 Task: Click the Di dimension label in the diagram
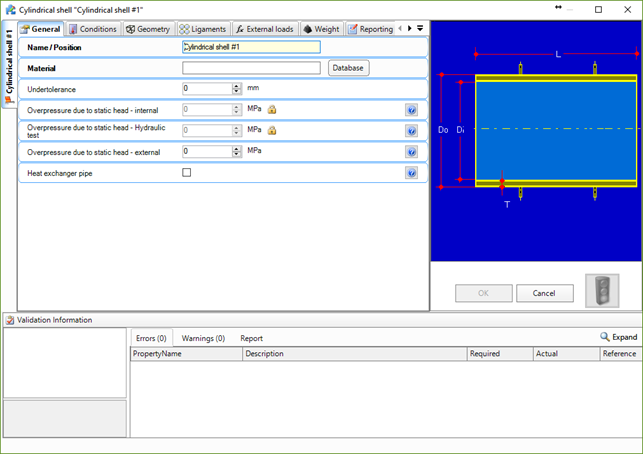click(461, 130)
